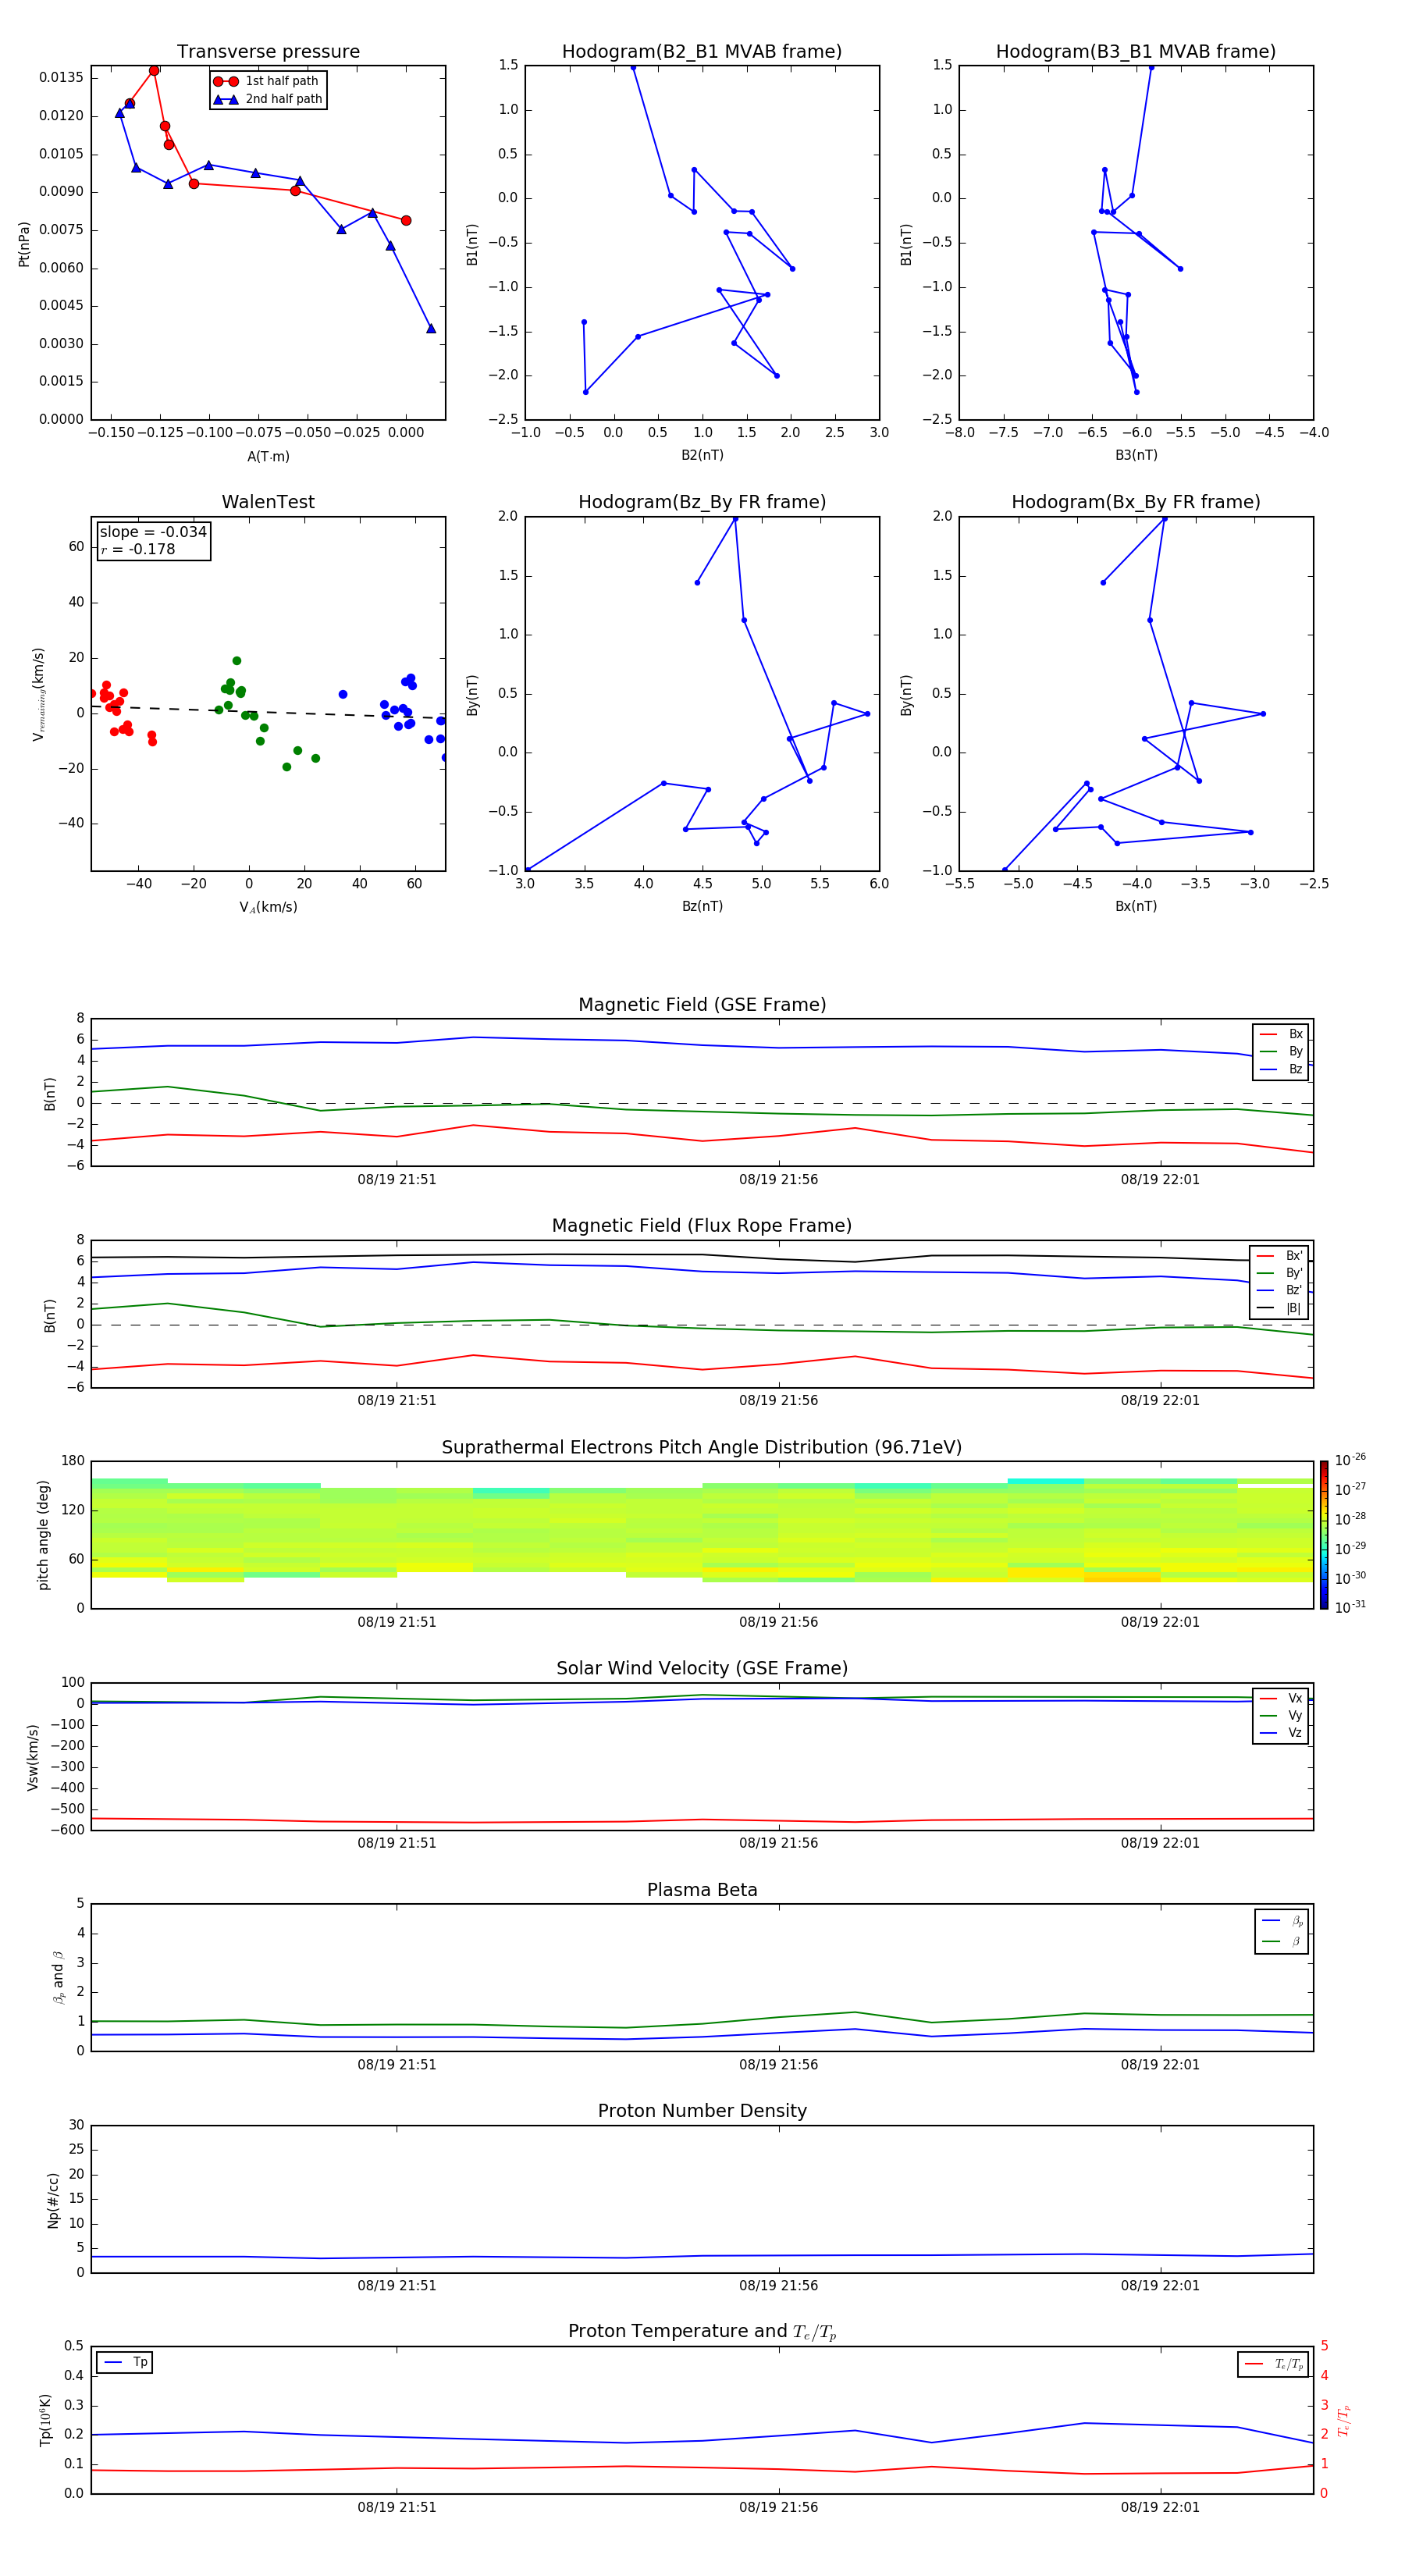This screenshot has height=2576, width=1405.
Task: Click the Bz' legend entry in flux rope plot
Action: click(x=1279, y=1290)
